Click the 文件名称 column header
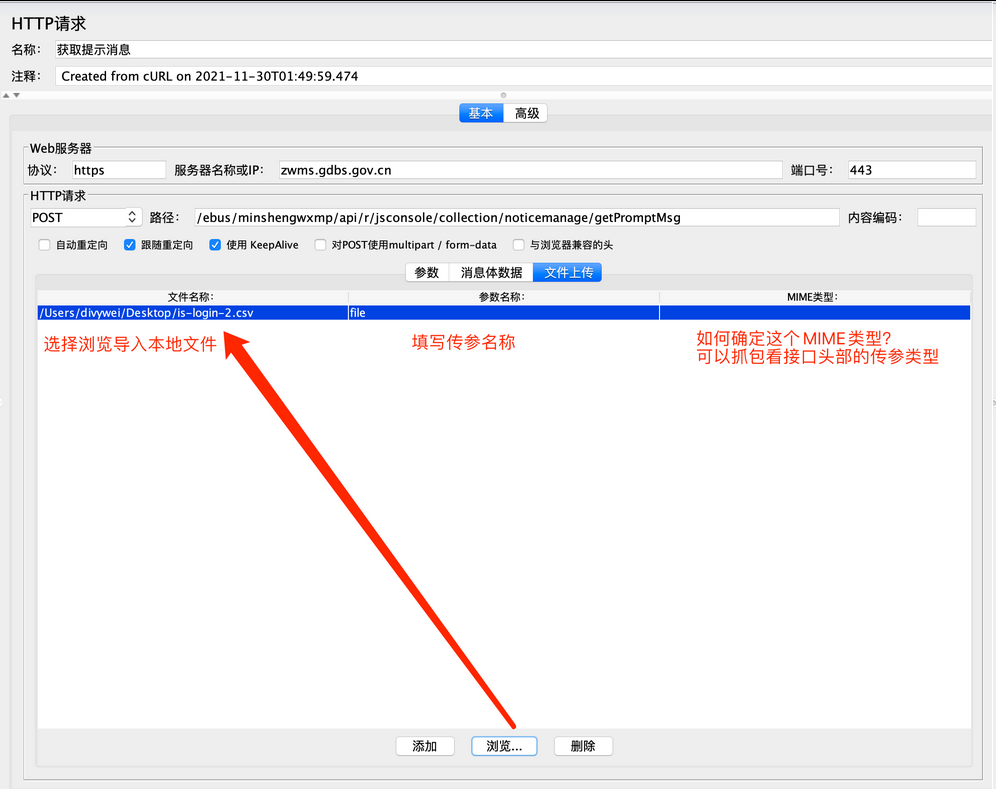996x789 pixels. [x=192, y=297]
